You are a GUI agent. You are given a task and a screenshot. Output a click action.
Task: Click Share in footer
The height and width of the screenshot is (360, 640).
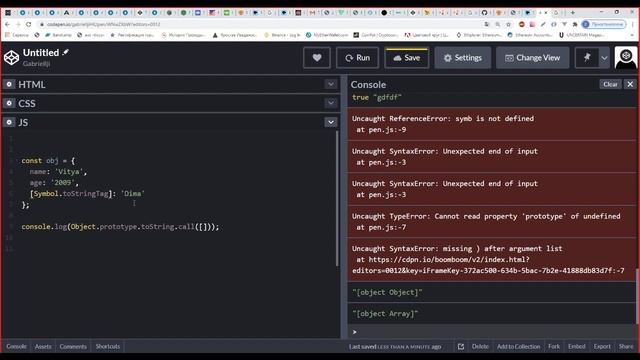tap(626, 347)
